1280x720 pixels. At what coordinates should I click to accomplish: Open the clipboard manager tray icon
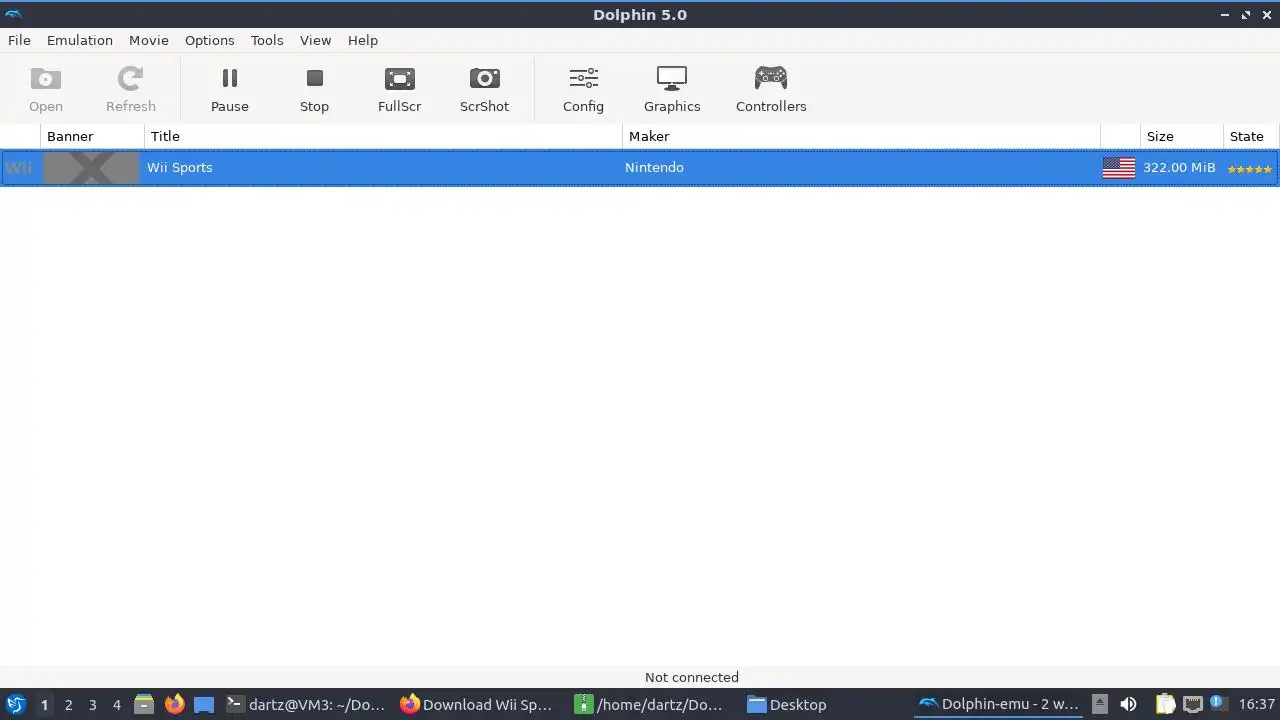pyautogui.click(x=1166, y=704)
